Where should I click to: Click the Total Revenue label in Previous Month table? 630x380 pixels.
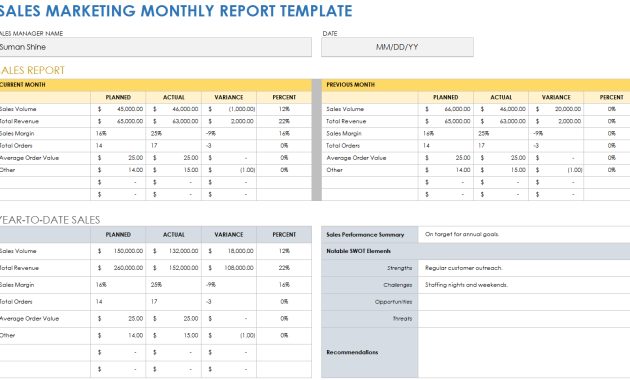[346, 121]
